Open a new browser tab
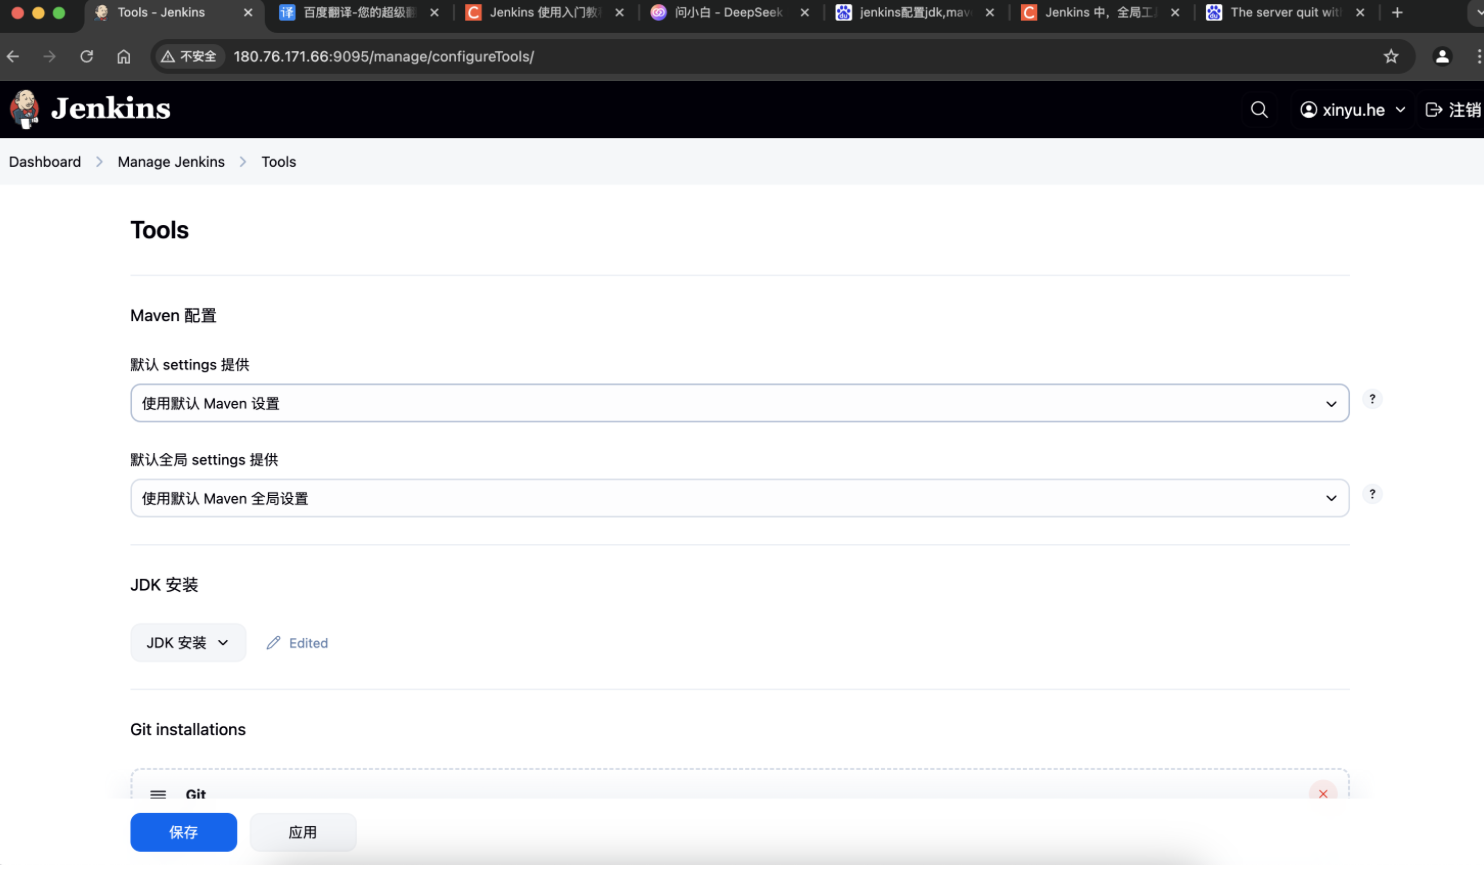The height and width of the screenshot is (872, 1484). 1397,13
